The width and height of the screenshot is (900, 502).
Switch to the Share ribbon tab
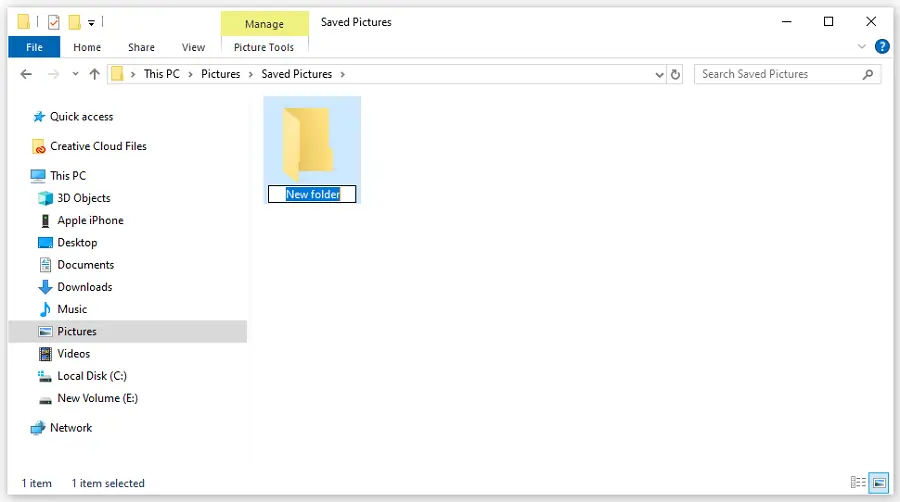(141, 47)
